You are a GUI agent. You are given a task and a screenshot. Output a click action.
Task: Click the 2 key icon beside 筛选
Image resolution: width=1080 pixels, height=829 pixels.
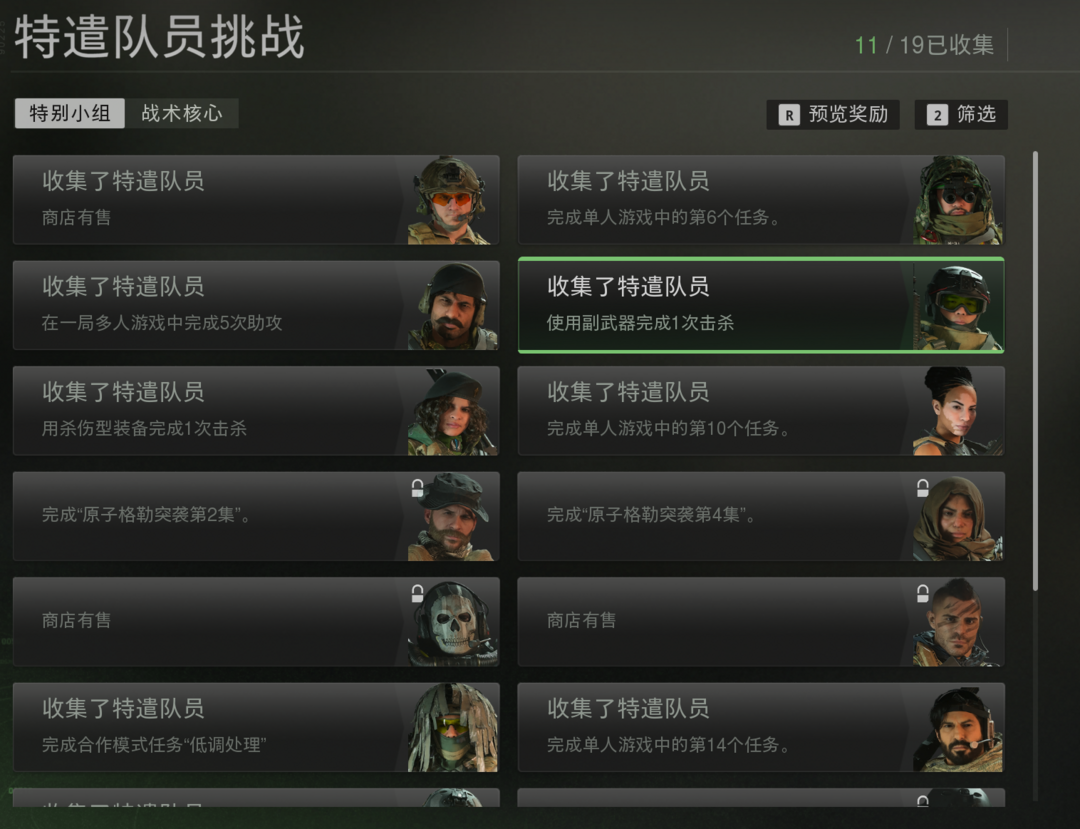[937, 115]
